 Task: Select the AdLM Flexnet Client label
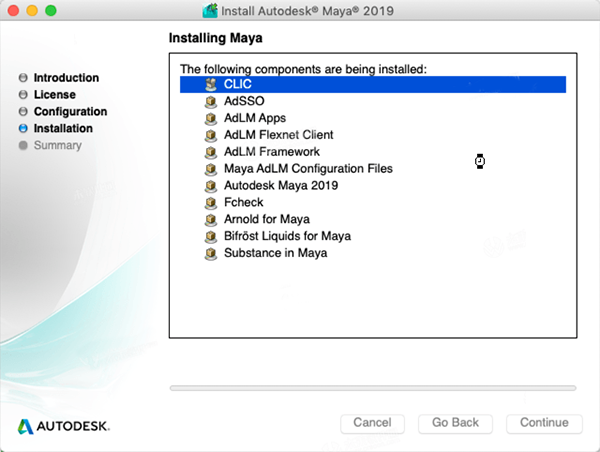pyautogui.click(x=279, y=135)
